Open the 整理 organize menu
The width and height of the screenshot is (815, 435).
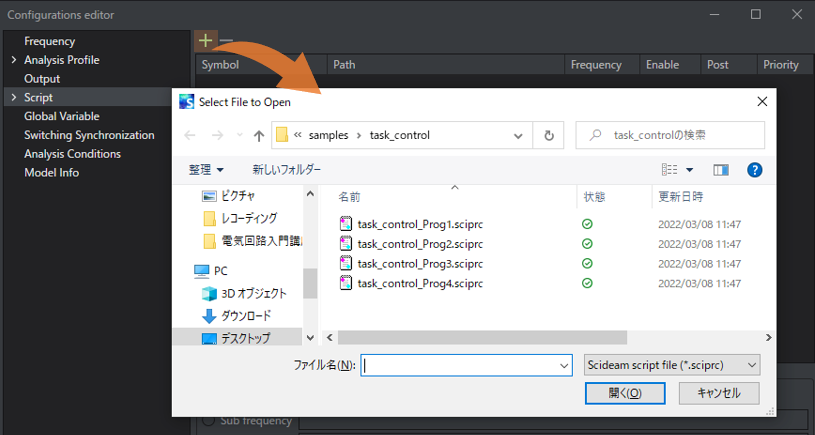click(206, 169)
